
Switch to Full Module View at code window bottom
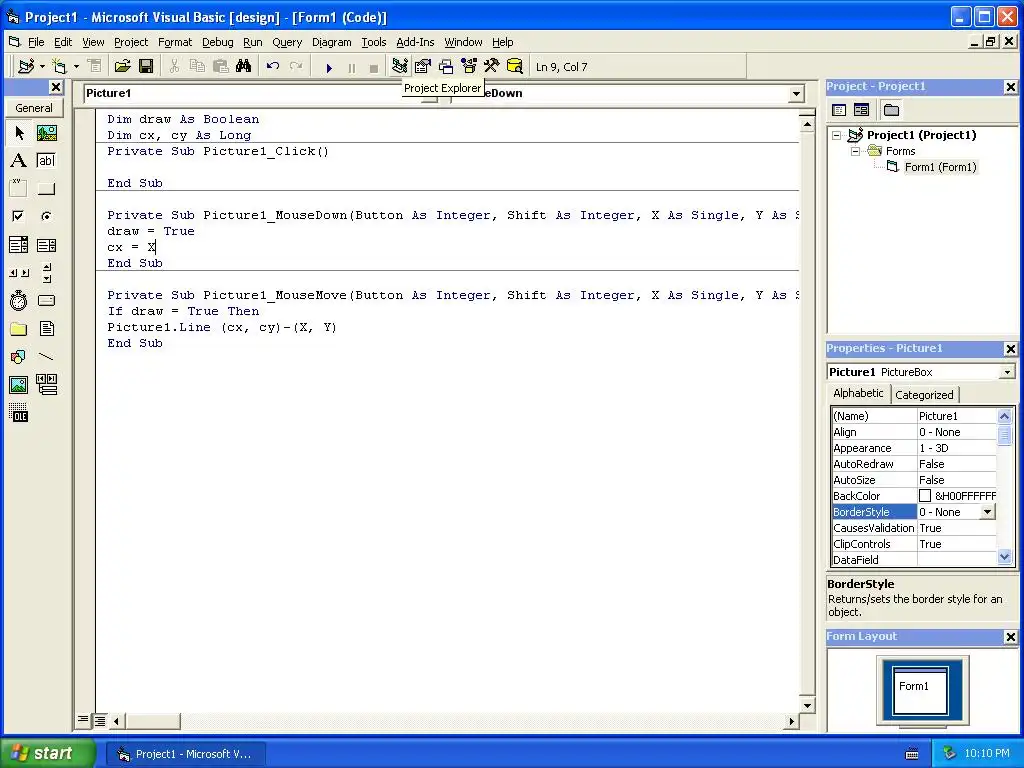coord(100,720)
